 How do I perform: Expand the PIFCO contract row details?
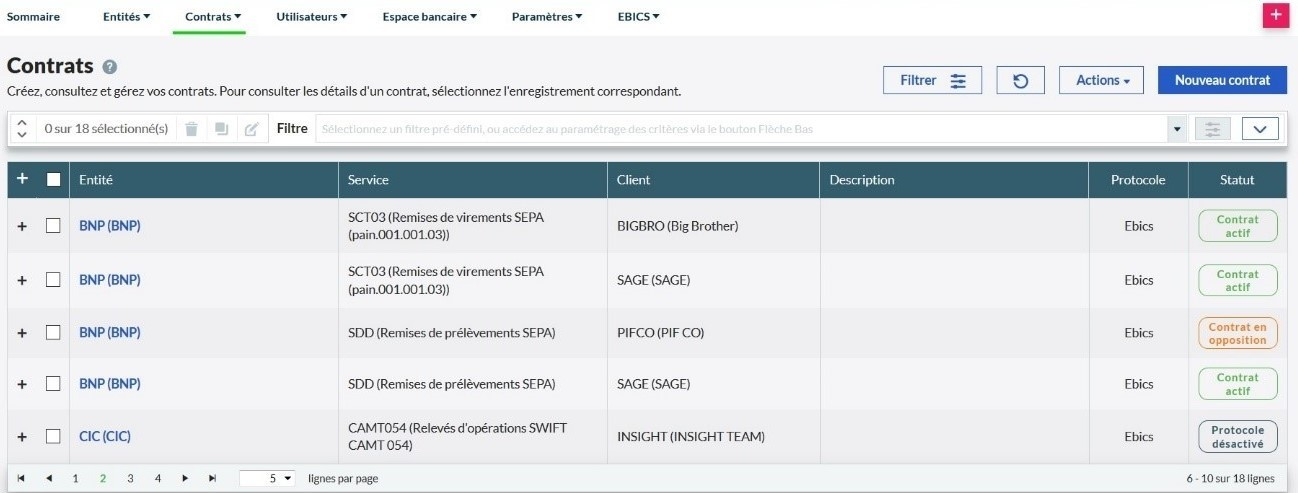click(22, 332)
